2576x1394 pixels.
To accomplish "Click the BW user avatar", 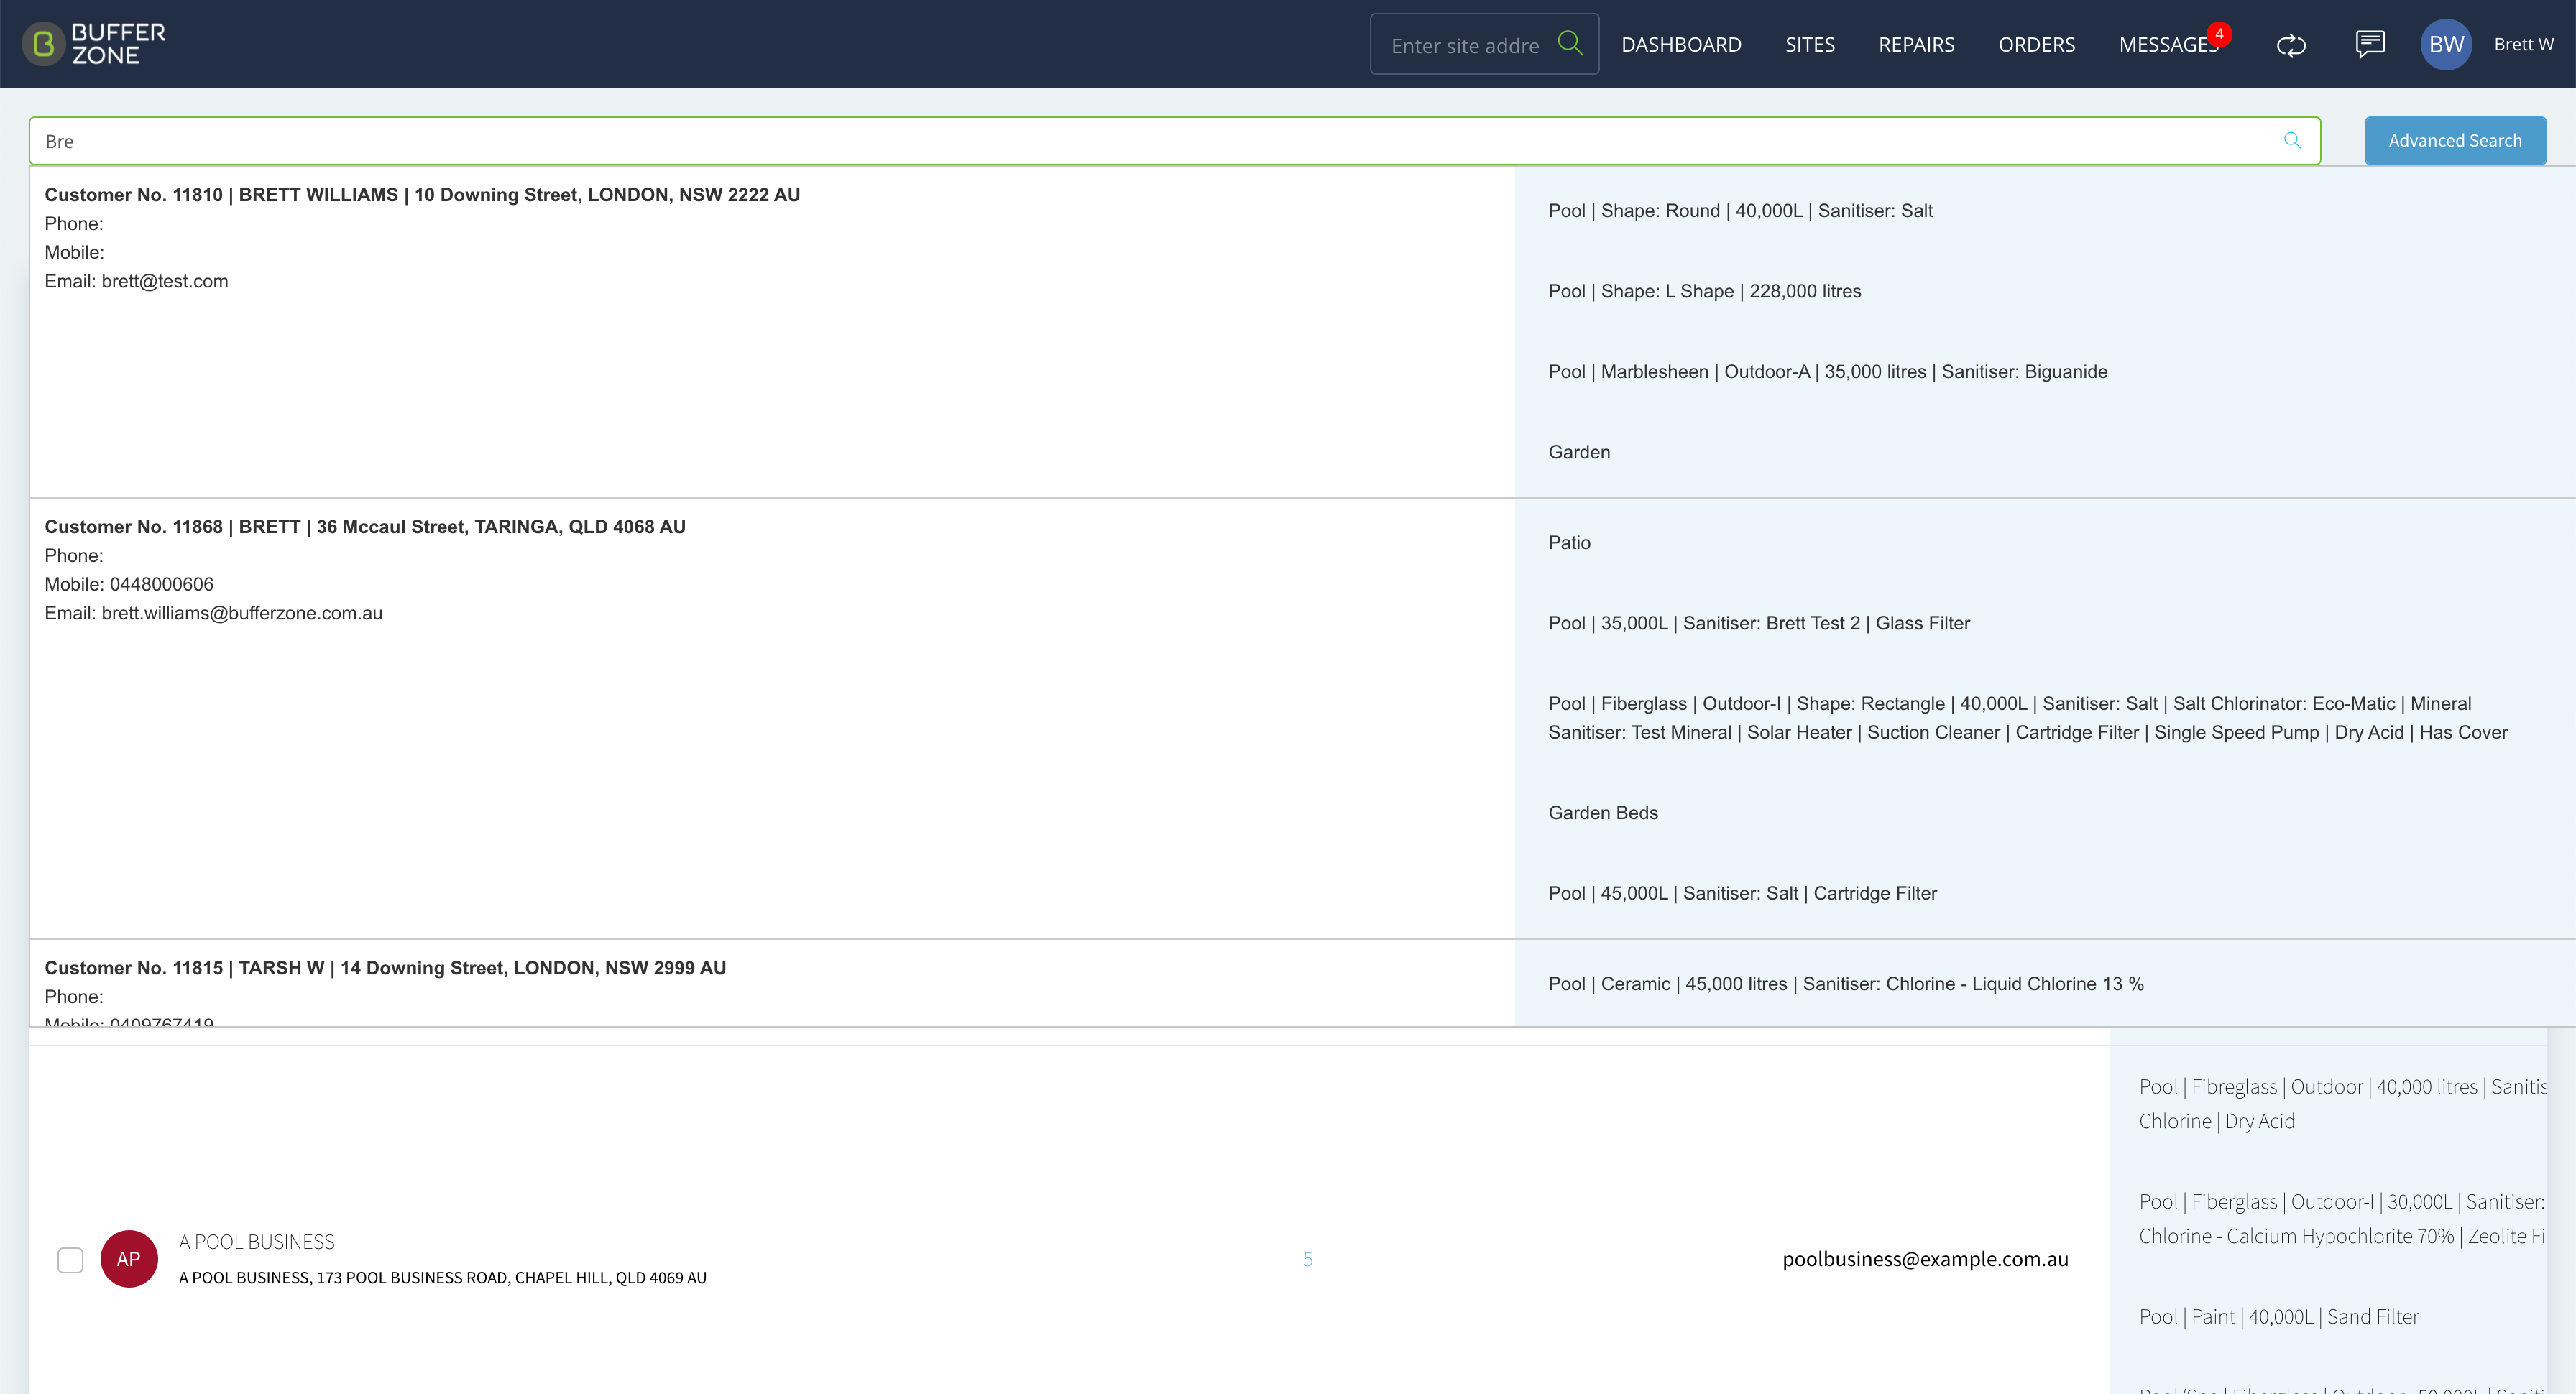I will (x=2446, y=44).
